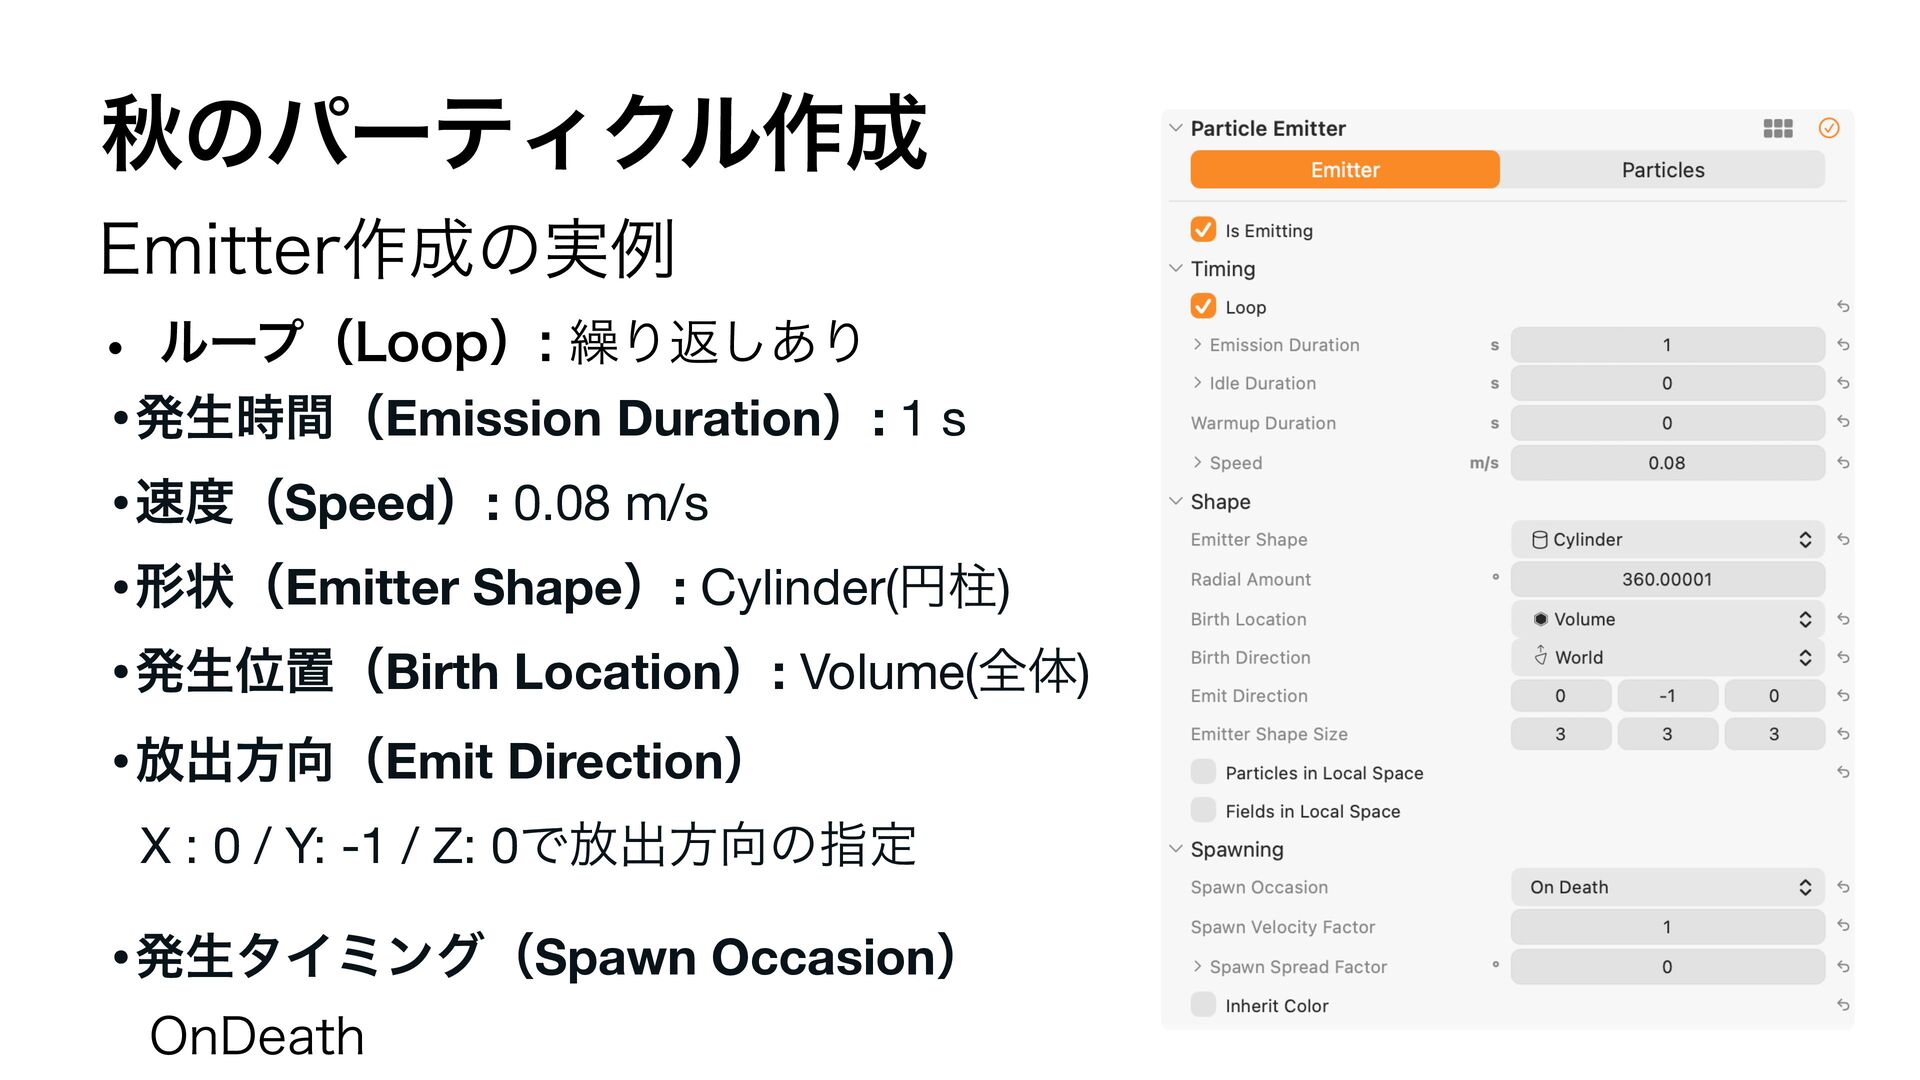Select the Emitter tab

1344,170
